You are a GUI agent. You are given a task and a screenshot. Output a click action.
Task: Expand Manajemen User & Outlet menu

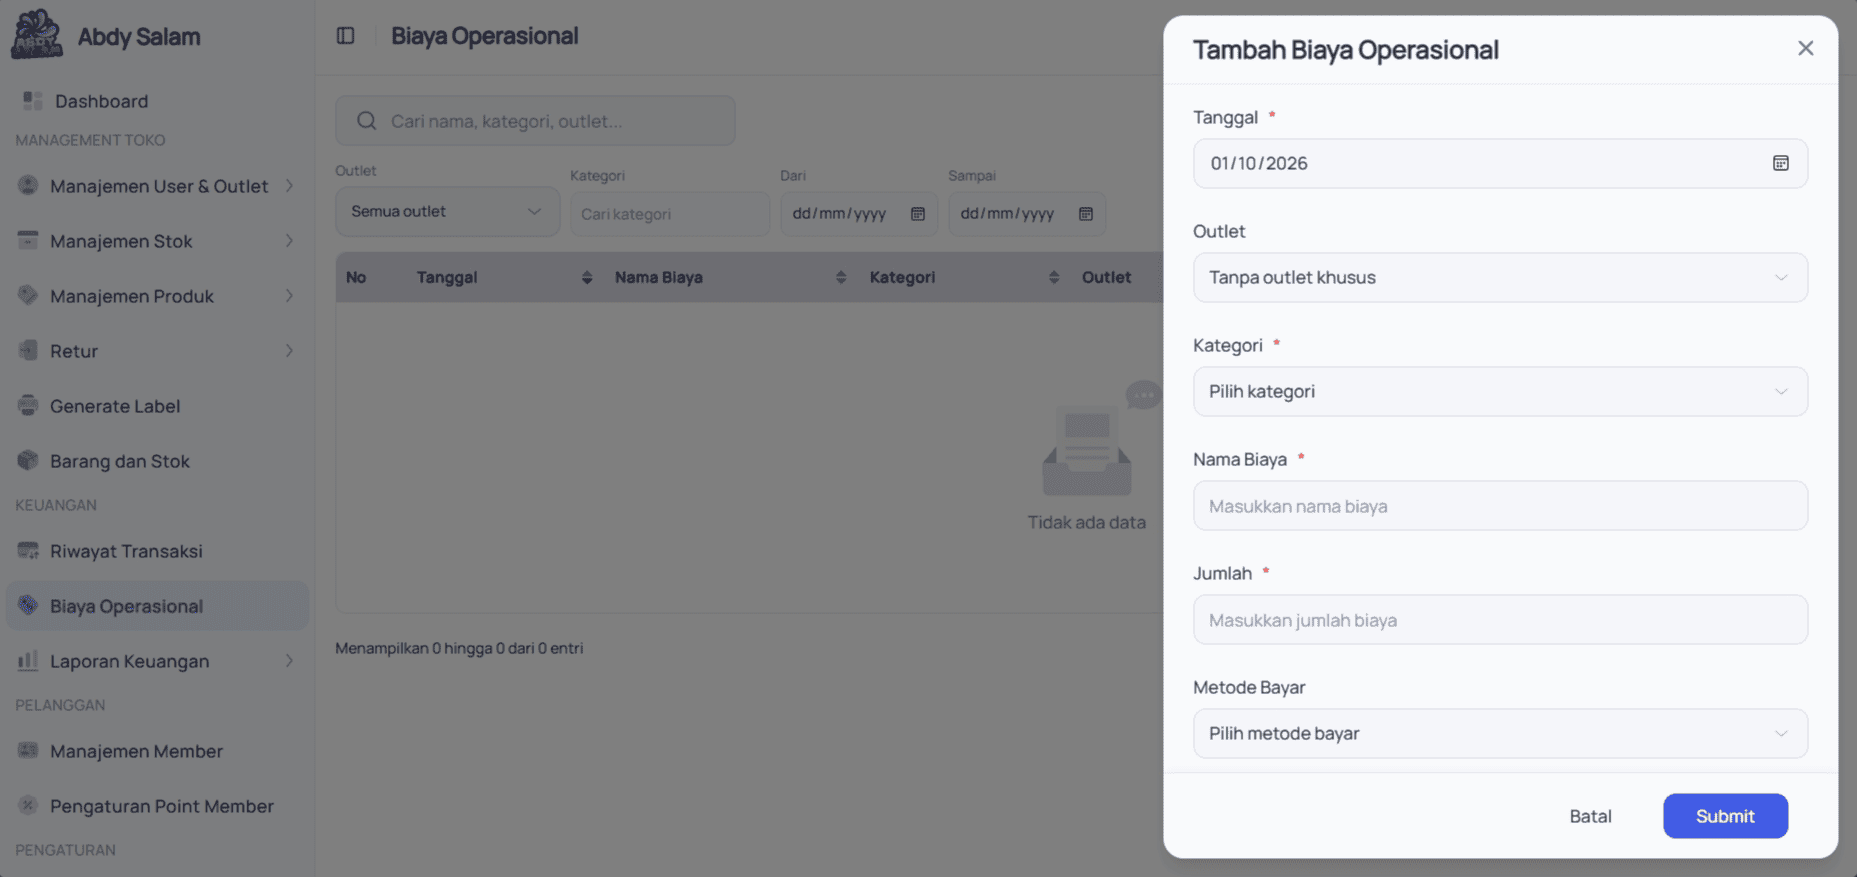157,186
